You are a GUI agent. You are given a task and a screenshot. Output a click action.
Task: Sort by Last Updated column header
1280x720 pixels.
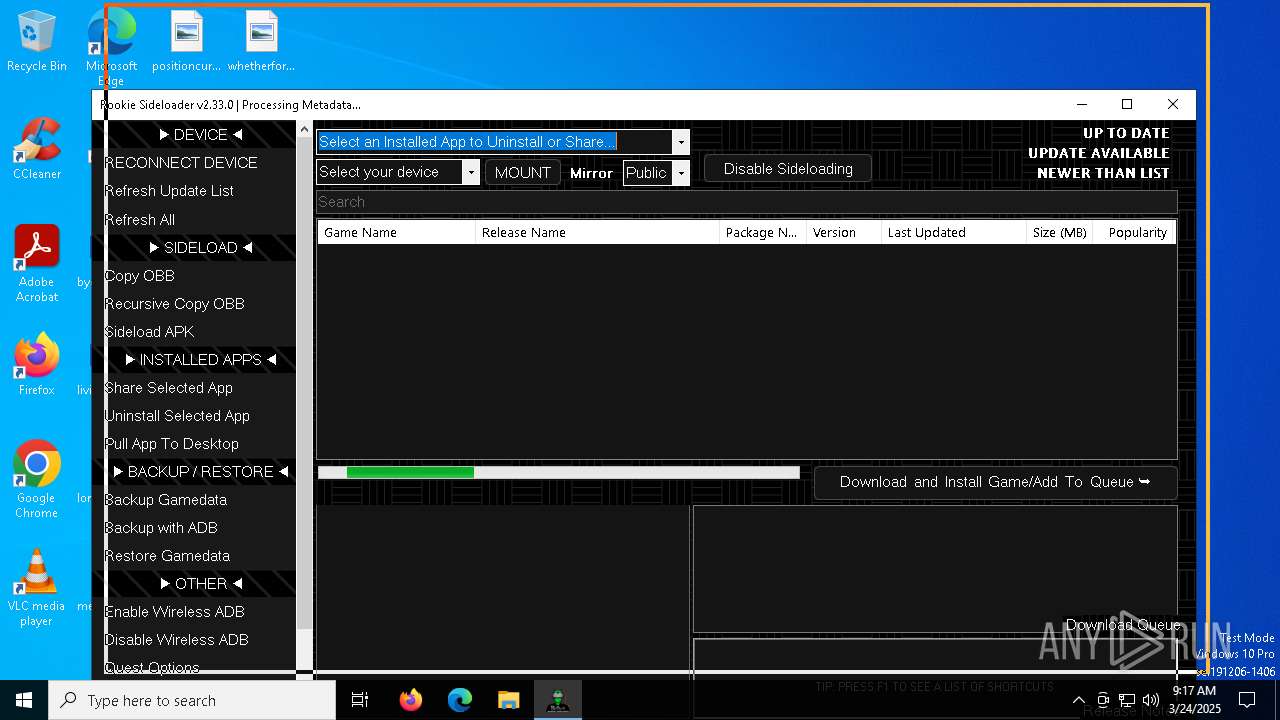(x=954, y=232)
